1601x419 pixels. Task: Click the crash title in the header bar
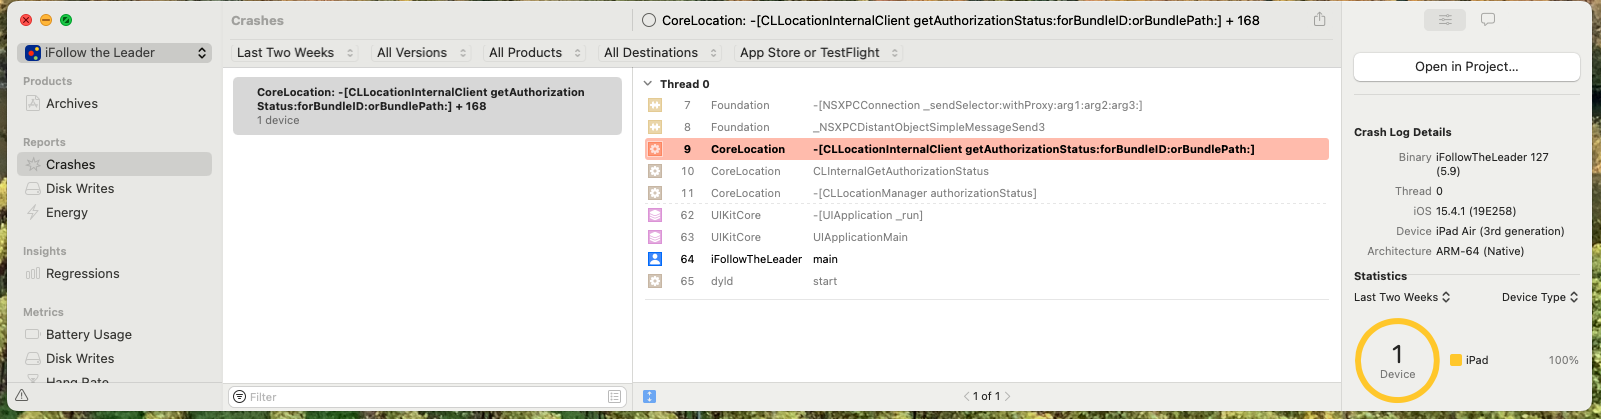coord(960,20)
